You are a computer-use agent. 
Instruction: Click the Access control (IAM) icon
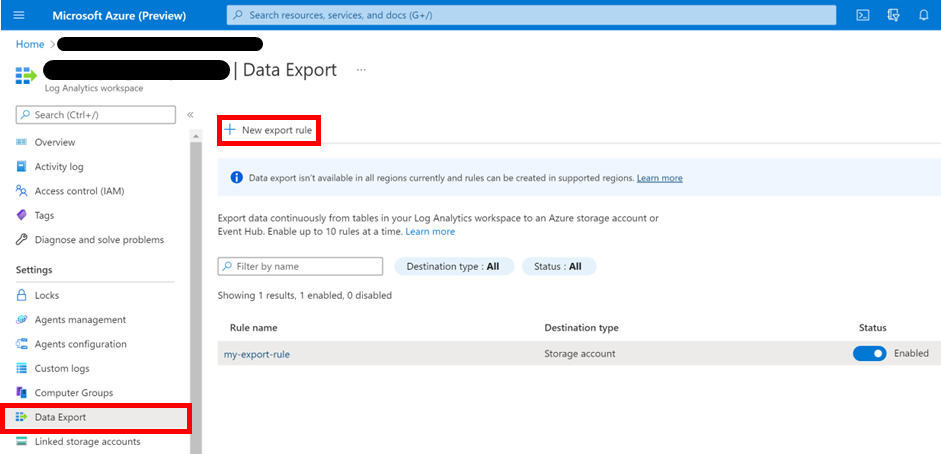22,191
